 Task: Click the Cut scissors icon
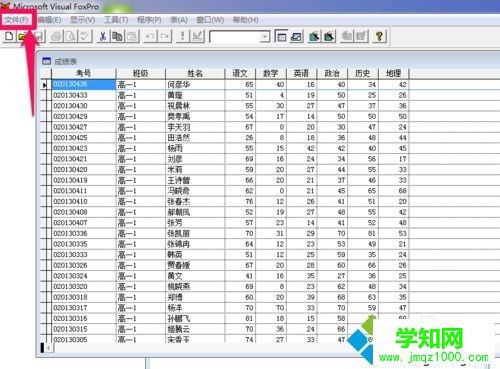103,36
